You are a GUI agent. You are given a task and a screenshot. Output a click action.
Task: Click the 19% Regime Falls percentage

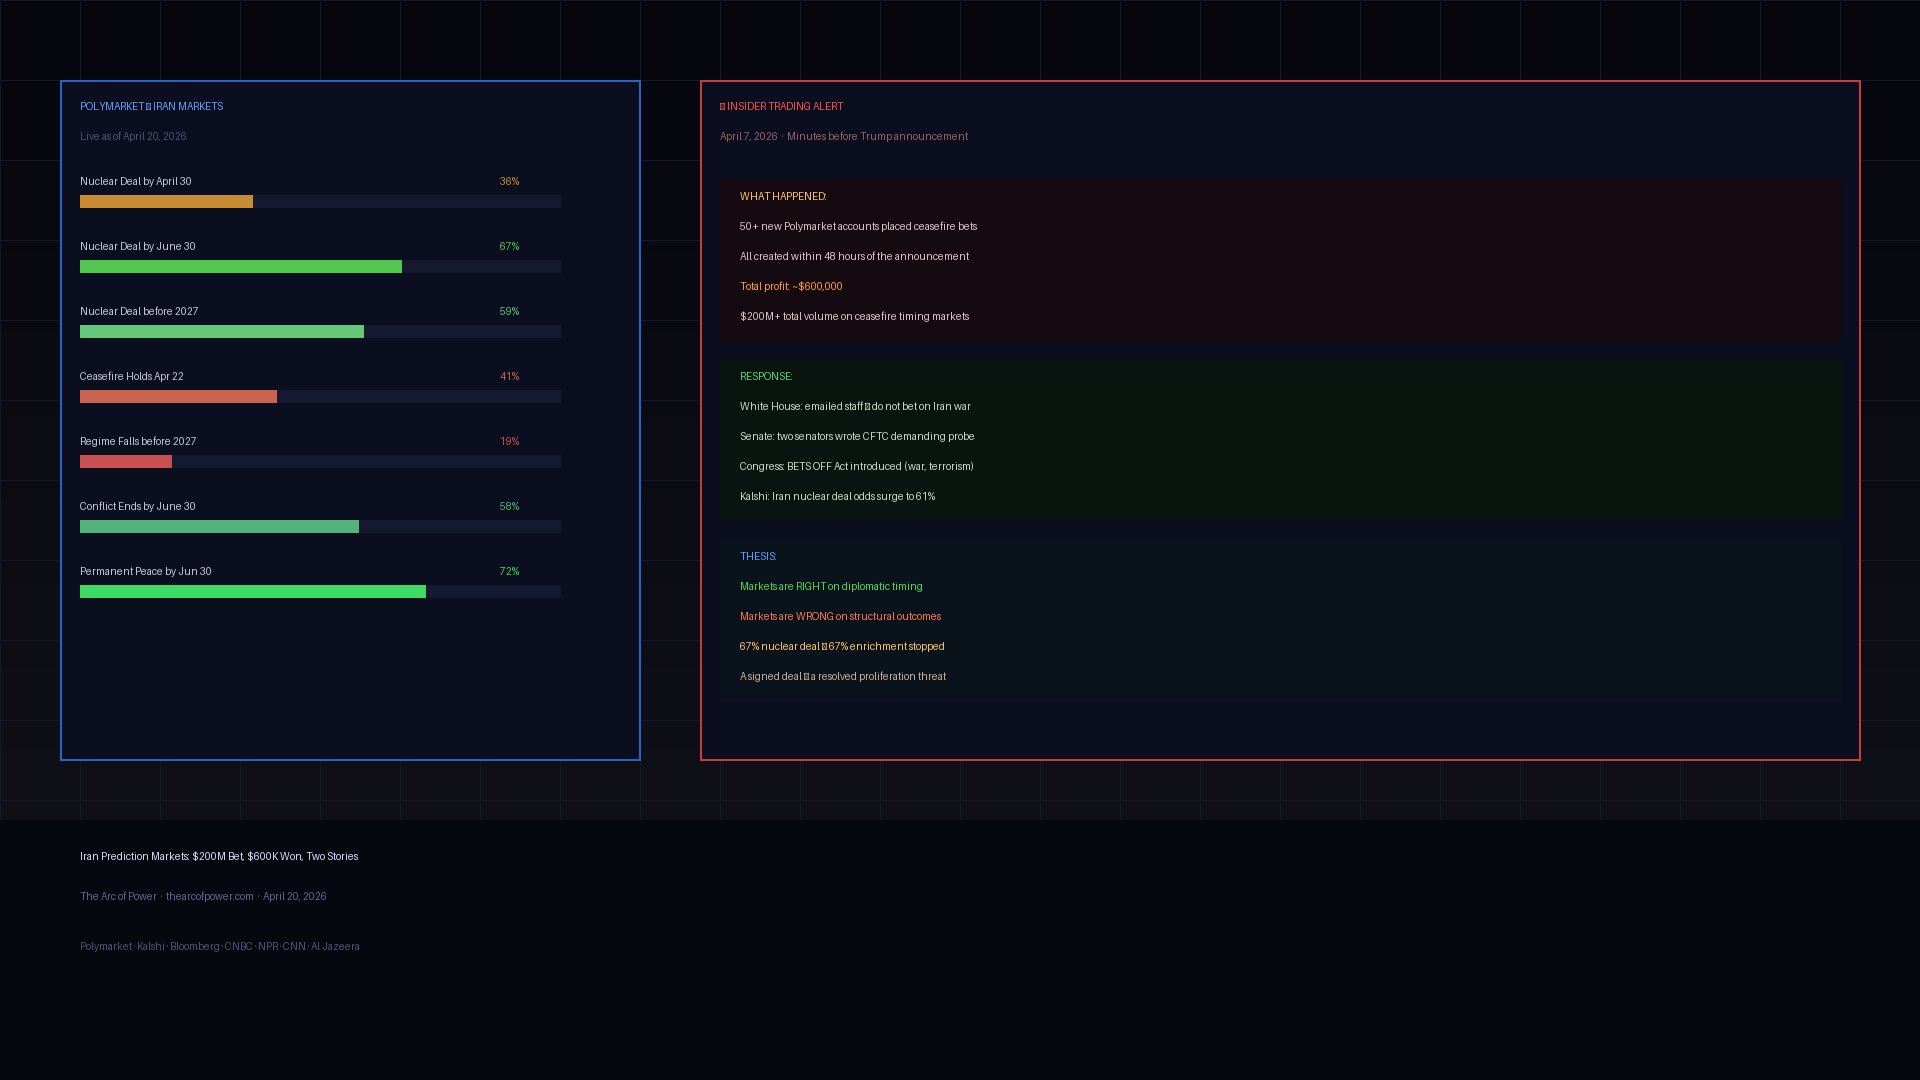pyautogui.click(x=509, y=442)
